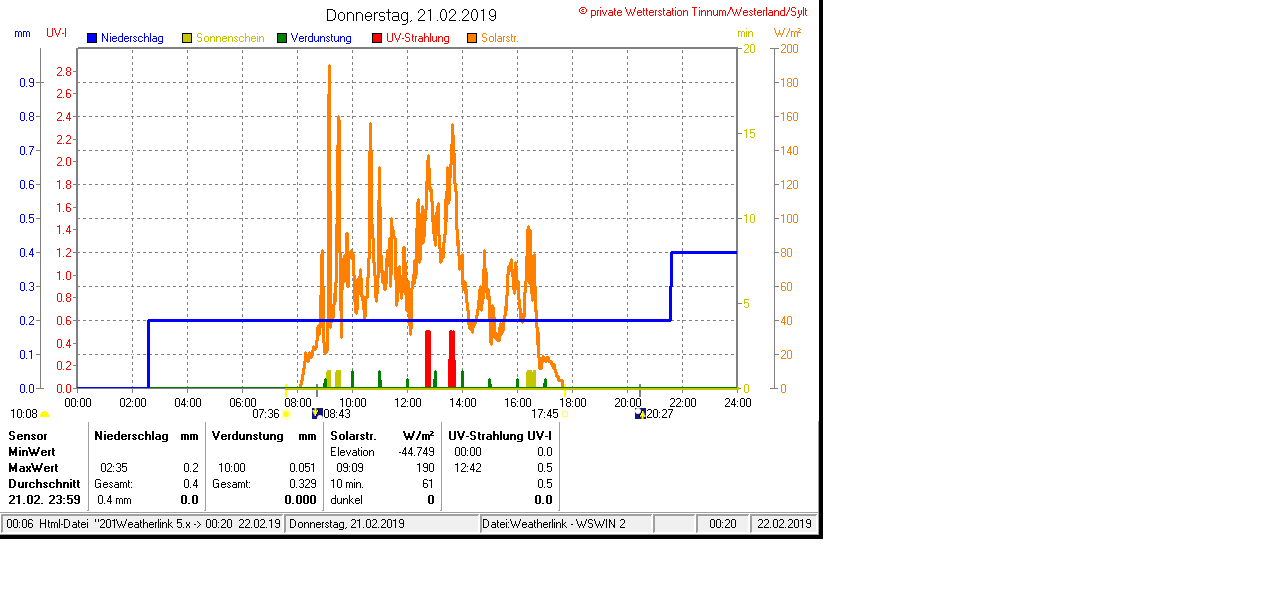Click the sunrise icon next to 07:36
The height and width of the screenshot is (600, 1280).
(x=287, y=414)
